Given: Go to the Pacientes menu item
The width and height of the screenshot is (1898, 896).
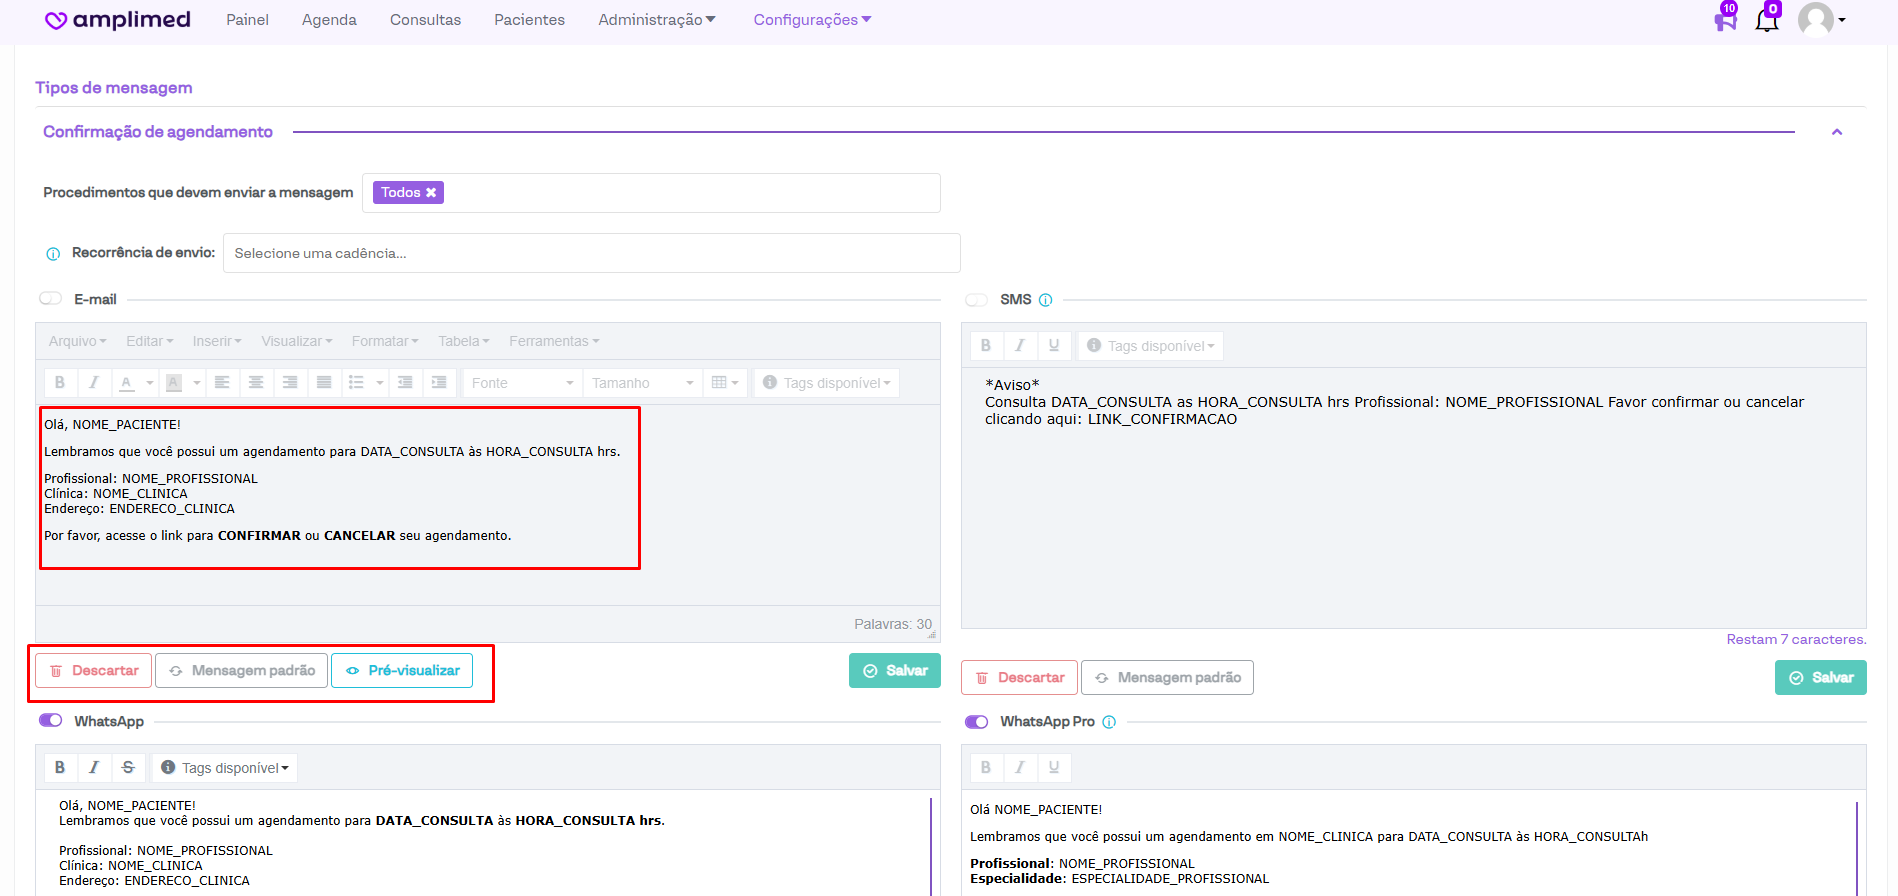Looking at the screenshot, I should coord(529,20).
